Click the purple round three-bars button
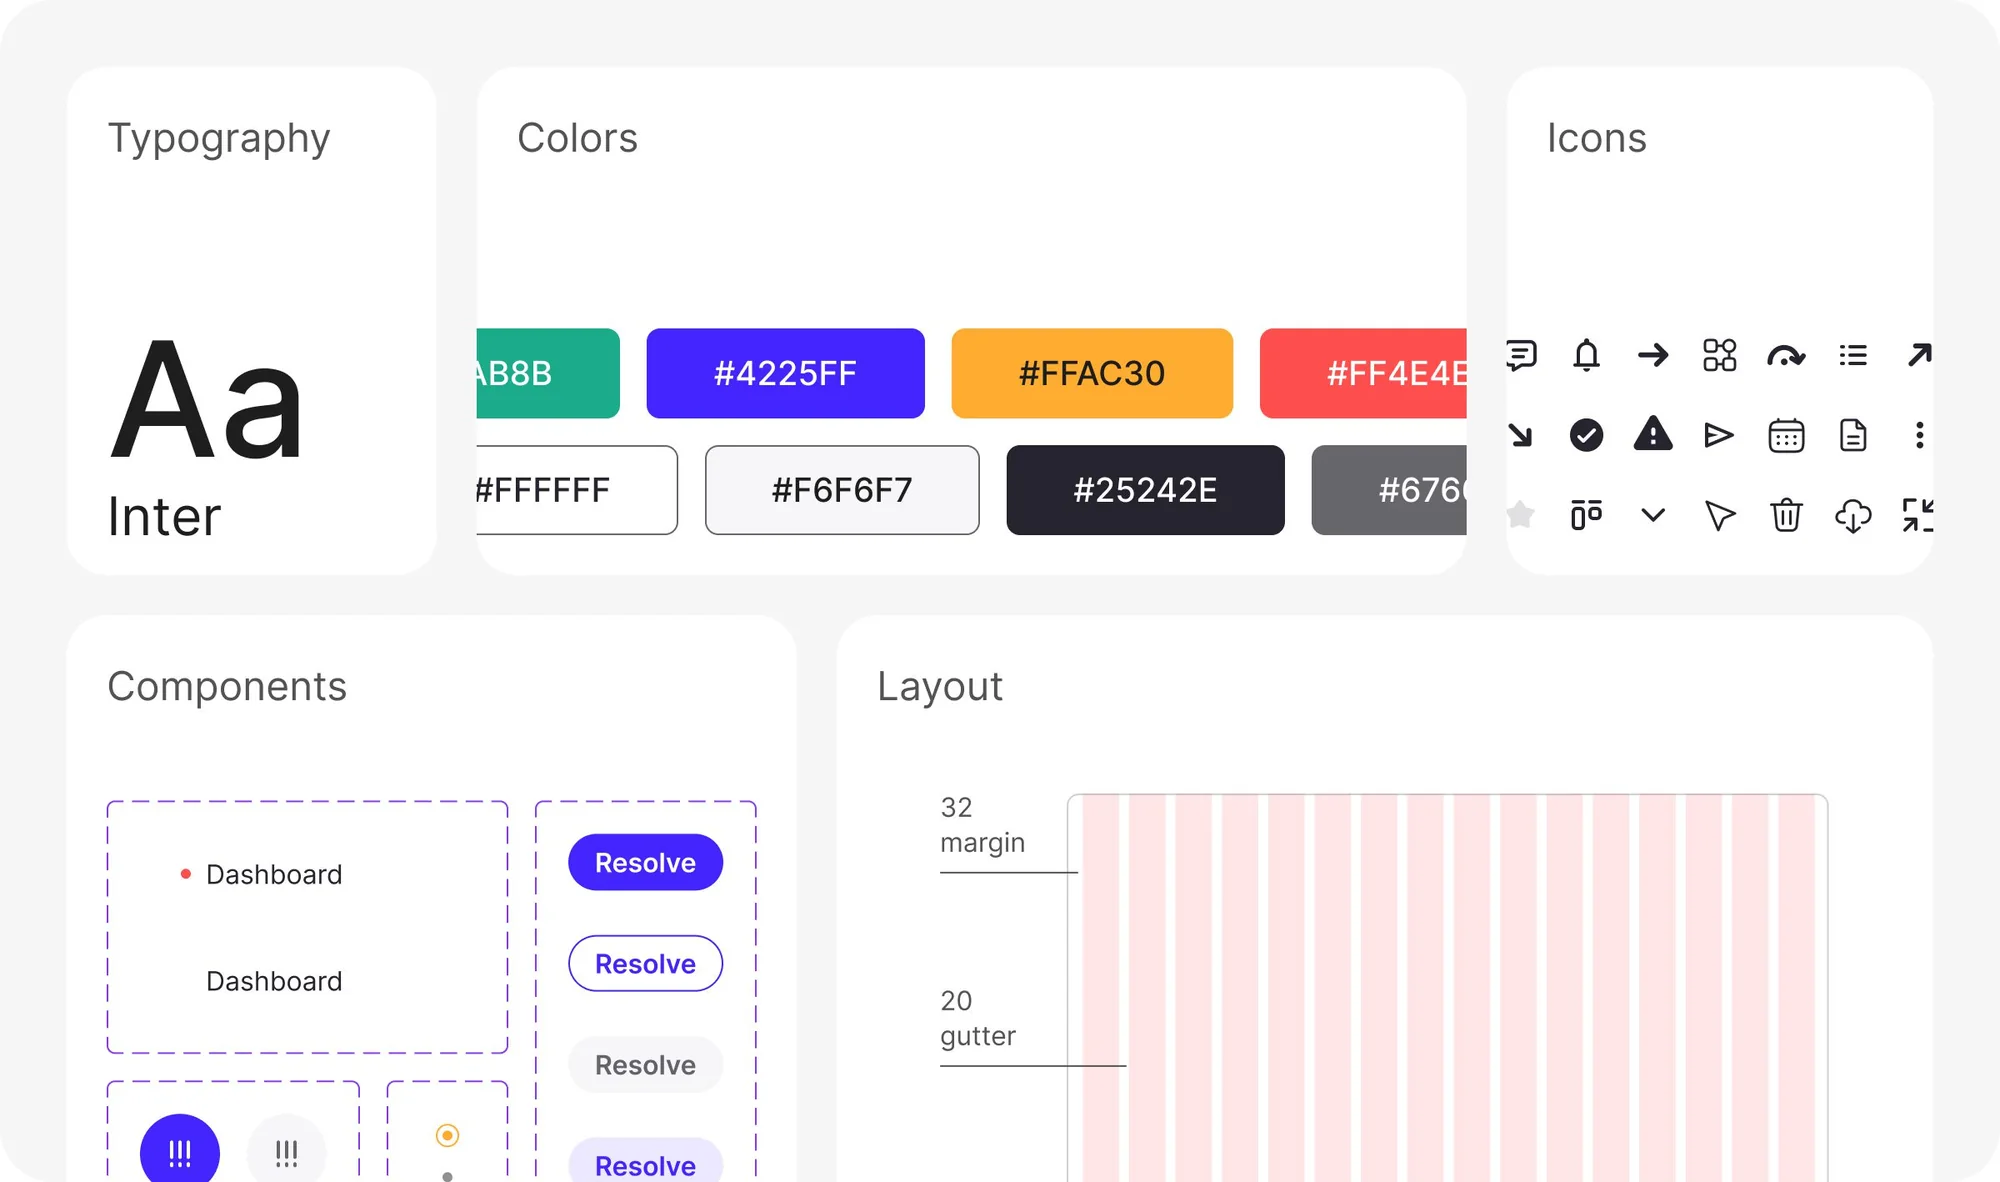2000x1182 pixels. point(180,1150)
